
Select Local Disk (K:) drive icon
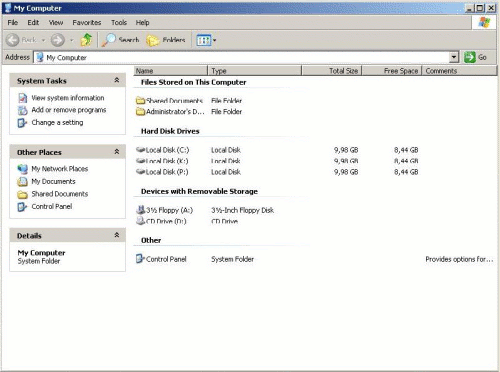pos(140,161)
